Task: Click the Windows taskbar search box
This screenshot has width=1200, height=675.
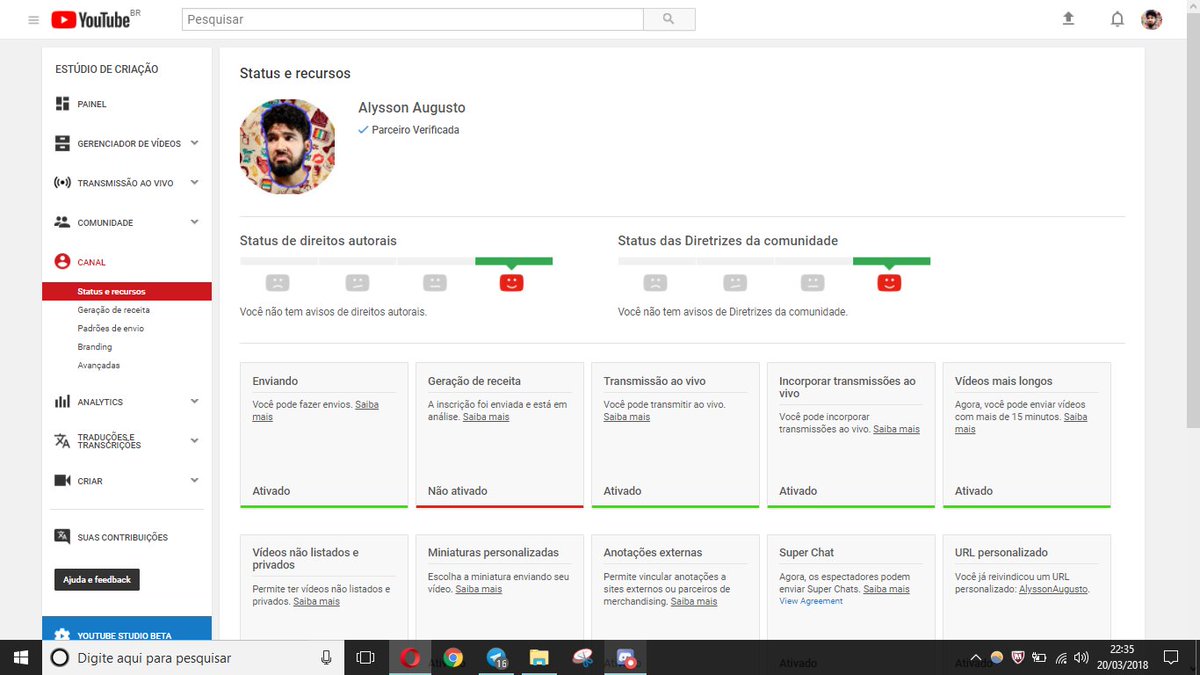Action: pos(194,657)
